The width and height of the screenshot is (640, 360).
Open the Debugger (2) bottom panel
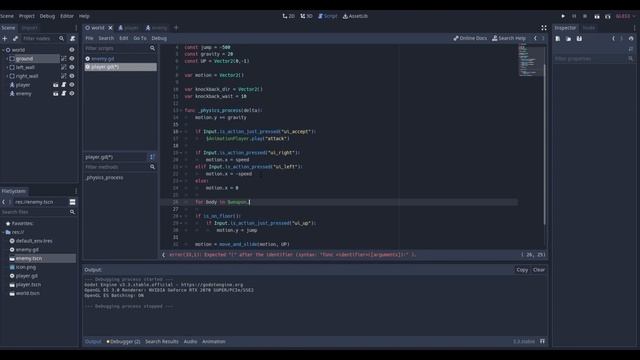pos(123,342)
